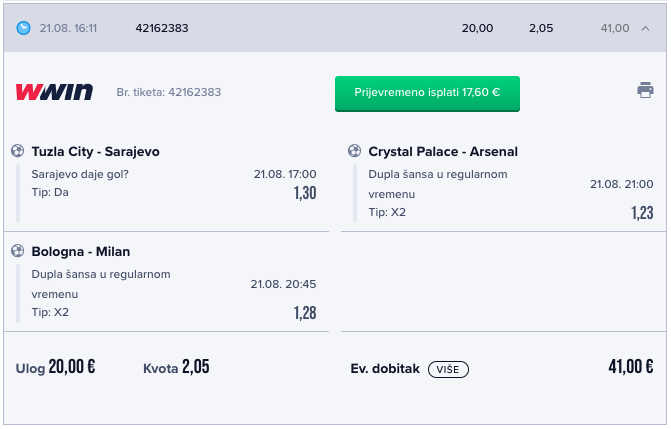671x429 pixels.
Task: Click the WWin logo
Action: pos(54,92)
